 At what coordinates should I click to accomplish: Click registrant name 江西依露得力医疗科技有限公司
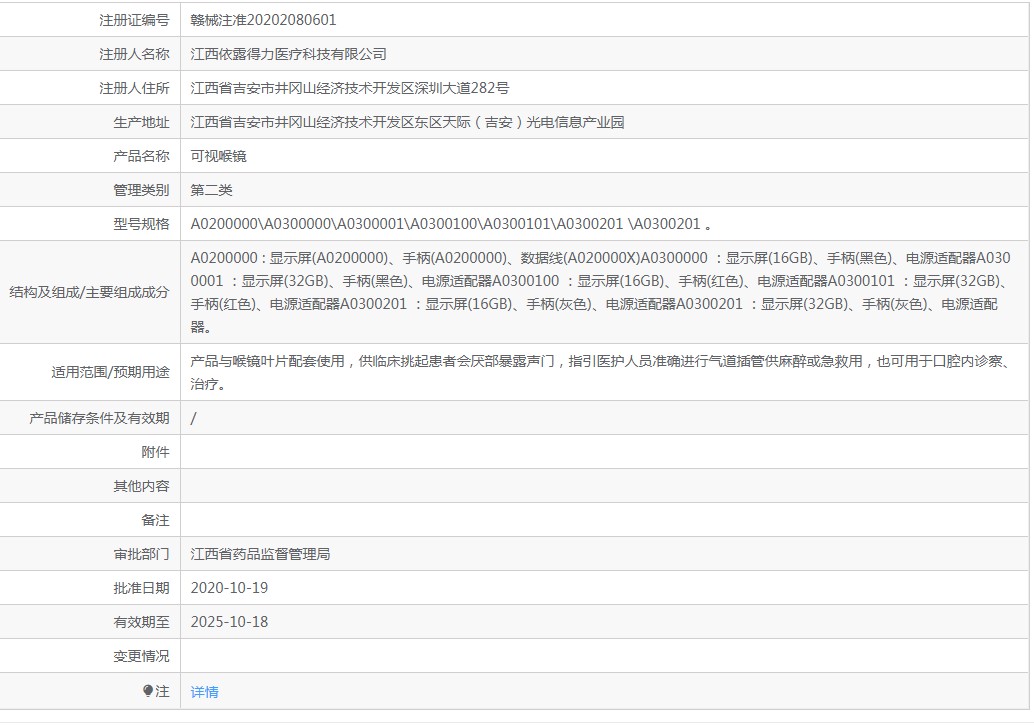click(288, 54)
